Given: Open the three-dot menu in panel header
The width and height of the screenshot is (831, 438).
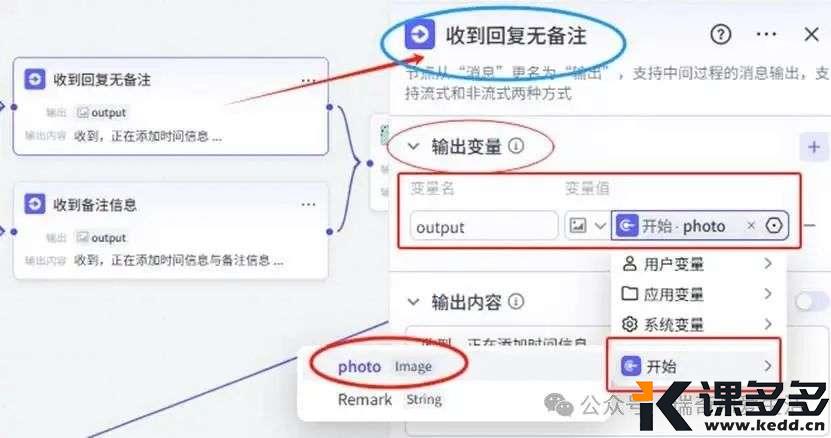Looking at the screenshot, I should (766, 35).
